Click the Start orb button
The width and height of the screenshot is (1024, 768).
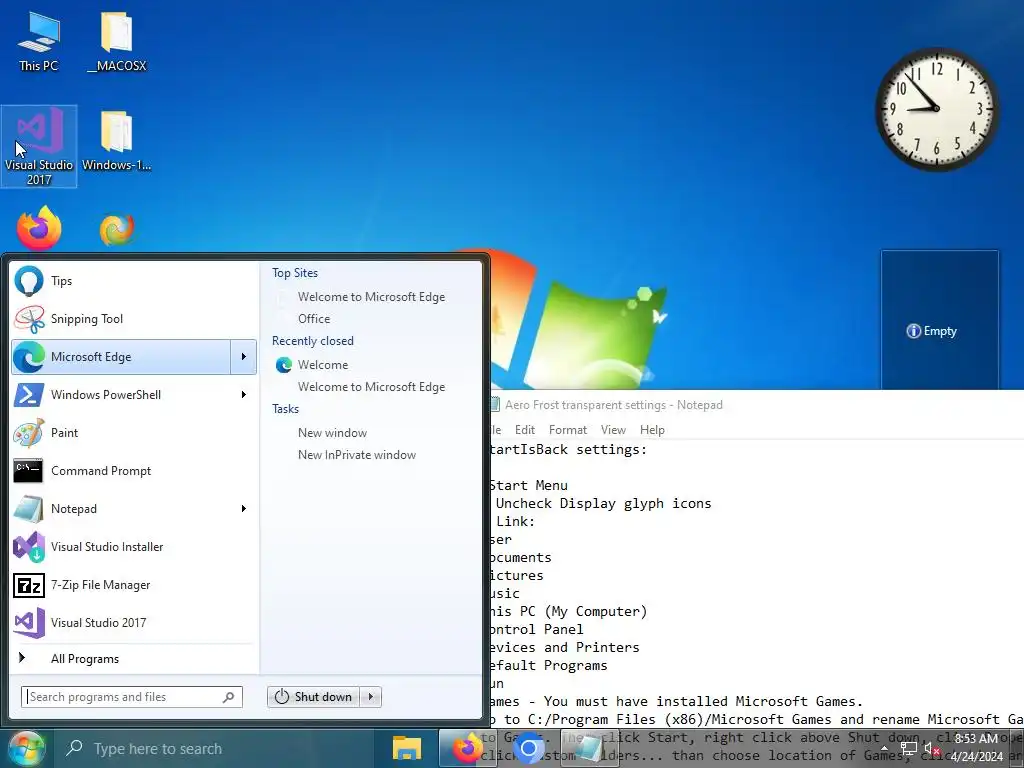coord(25,748)
